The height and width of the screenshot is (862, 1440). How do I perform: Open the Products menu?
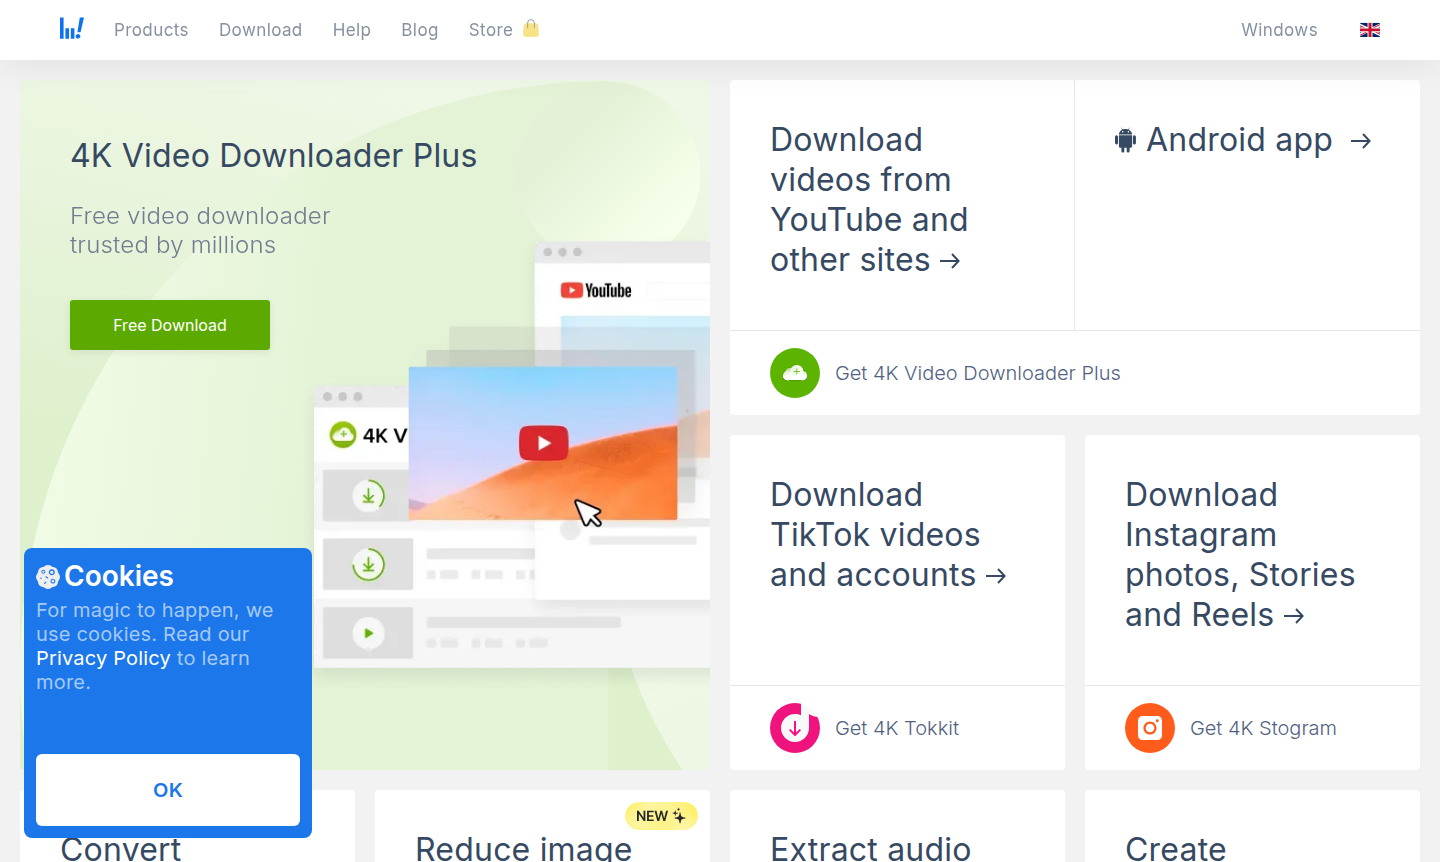tap(151, 30)
